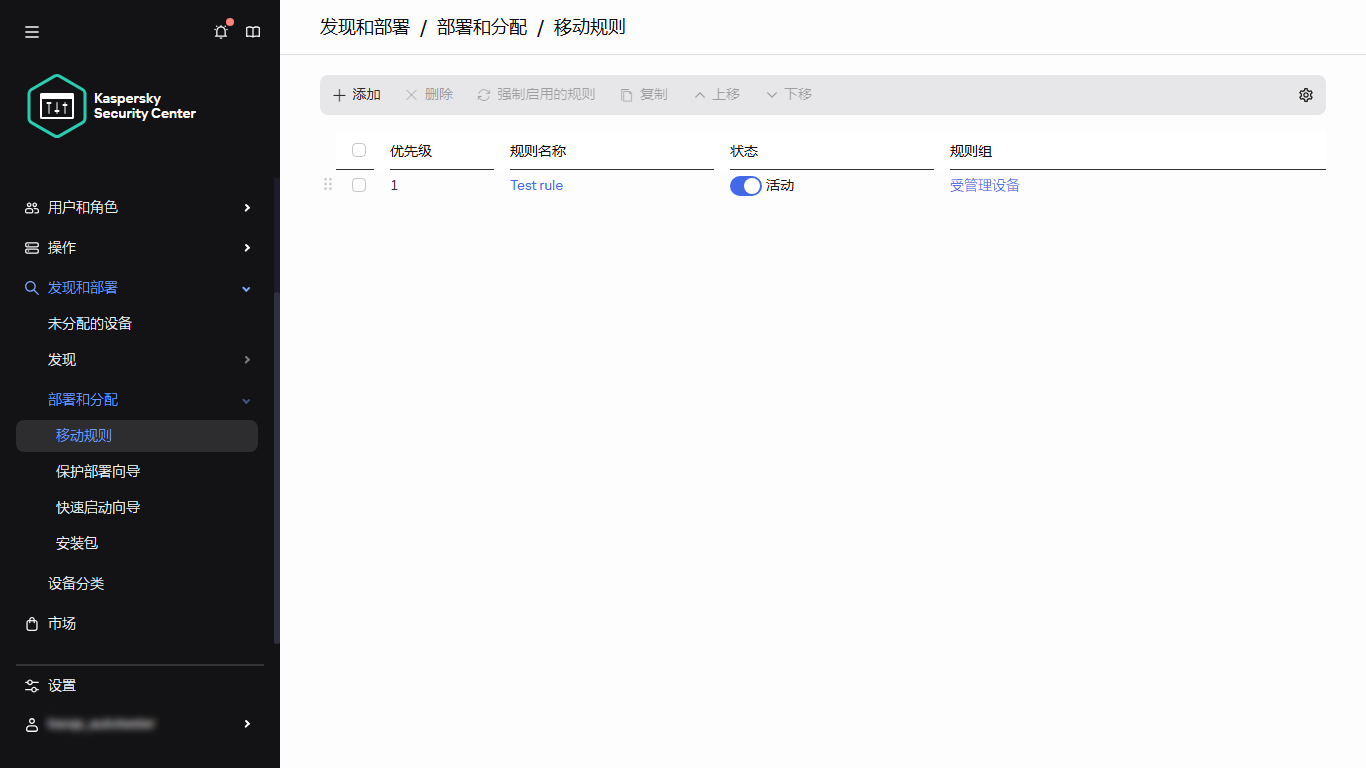Check the select-all rules checkbox
Screen dimensions: 1366x768
[x=358, y=150]
